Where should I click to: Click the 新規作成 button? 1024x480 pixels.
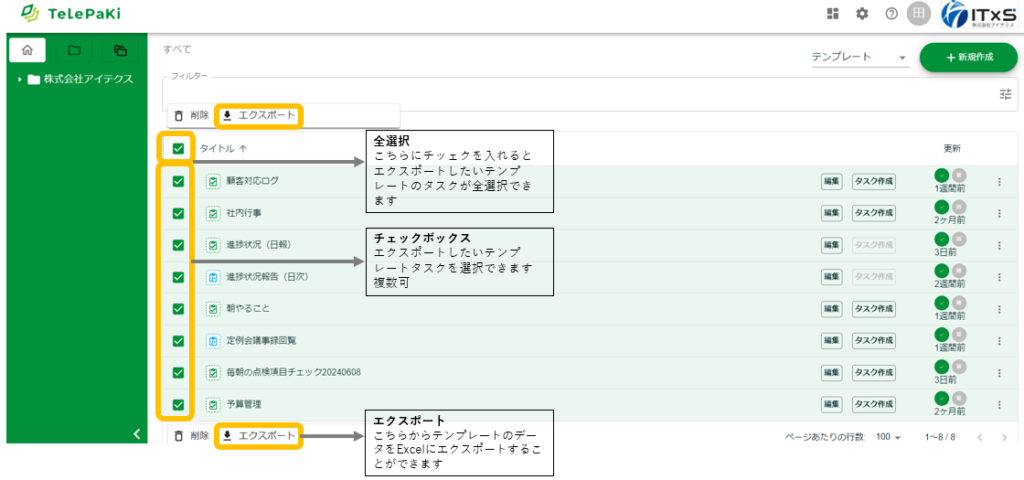click(968, 58)
